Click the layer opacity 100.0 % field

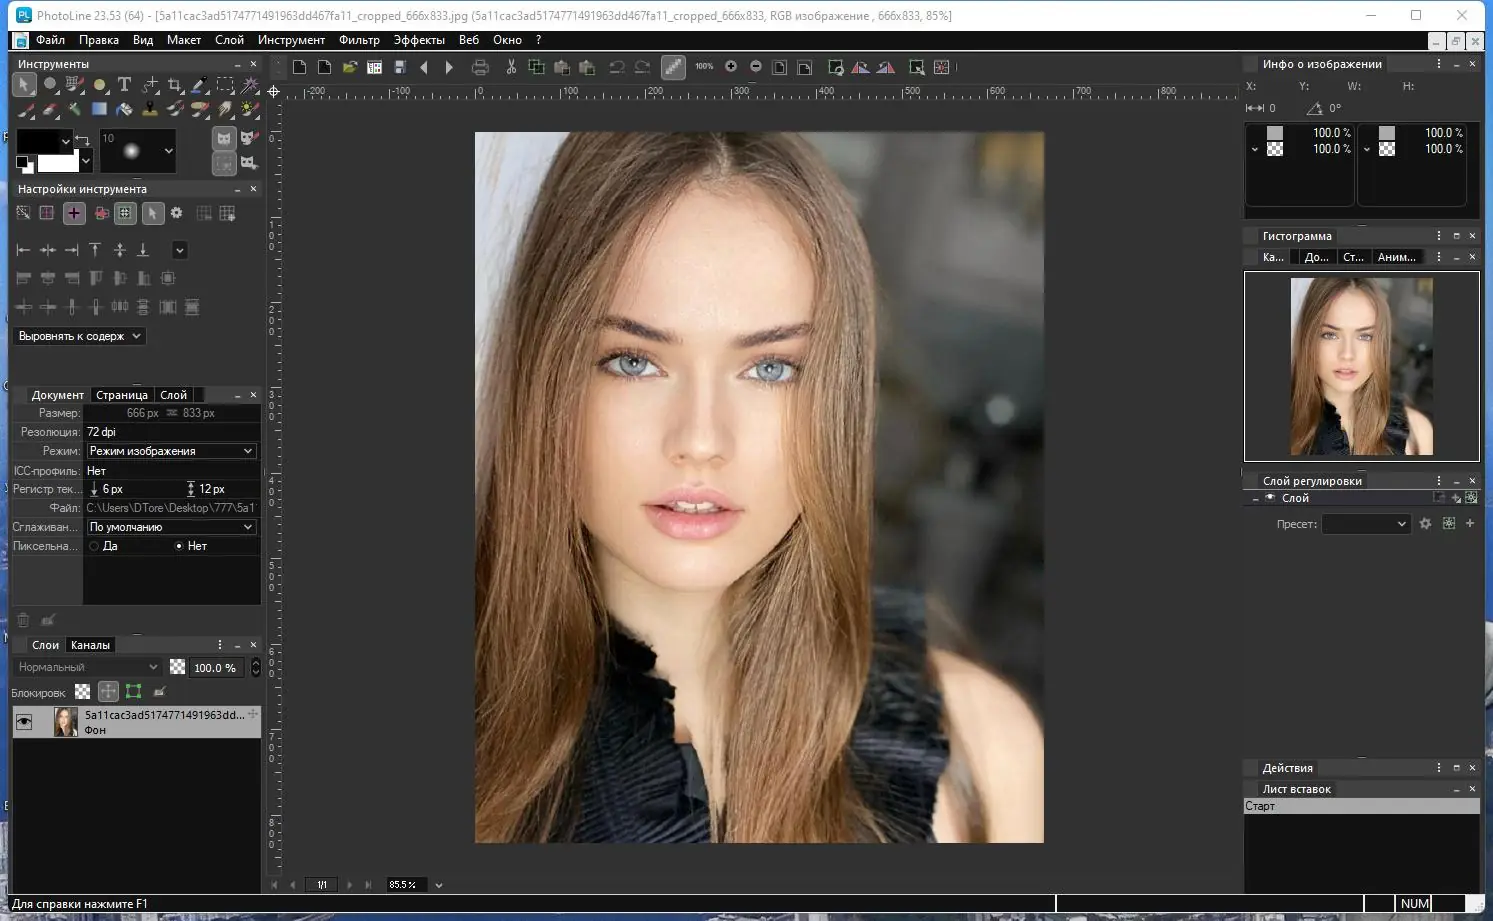pyautogui.click(x=215, y=667)
